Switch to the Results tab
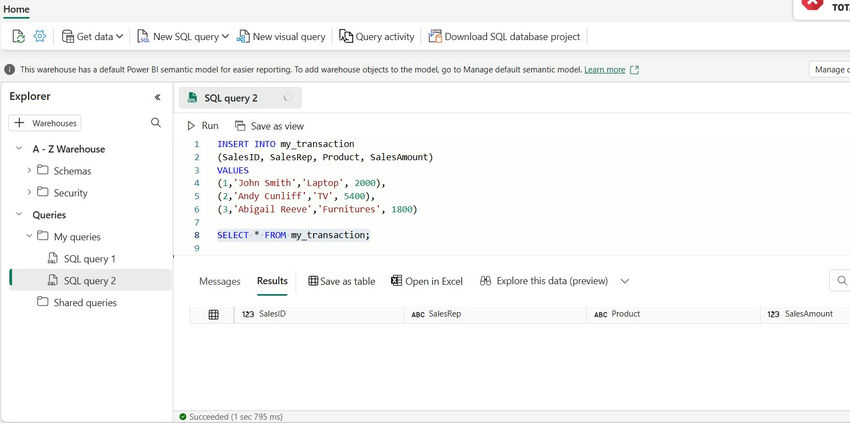850x423 pixels. [x=272, y=281]
